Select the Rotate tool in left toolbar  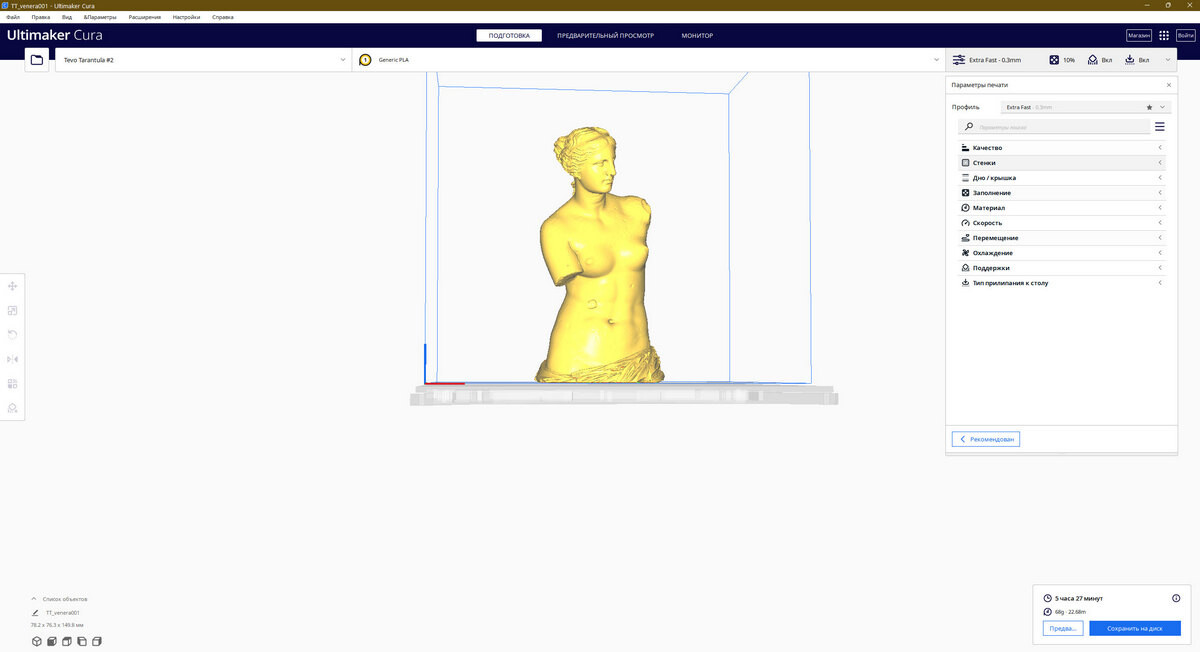(13, 335)
